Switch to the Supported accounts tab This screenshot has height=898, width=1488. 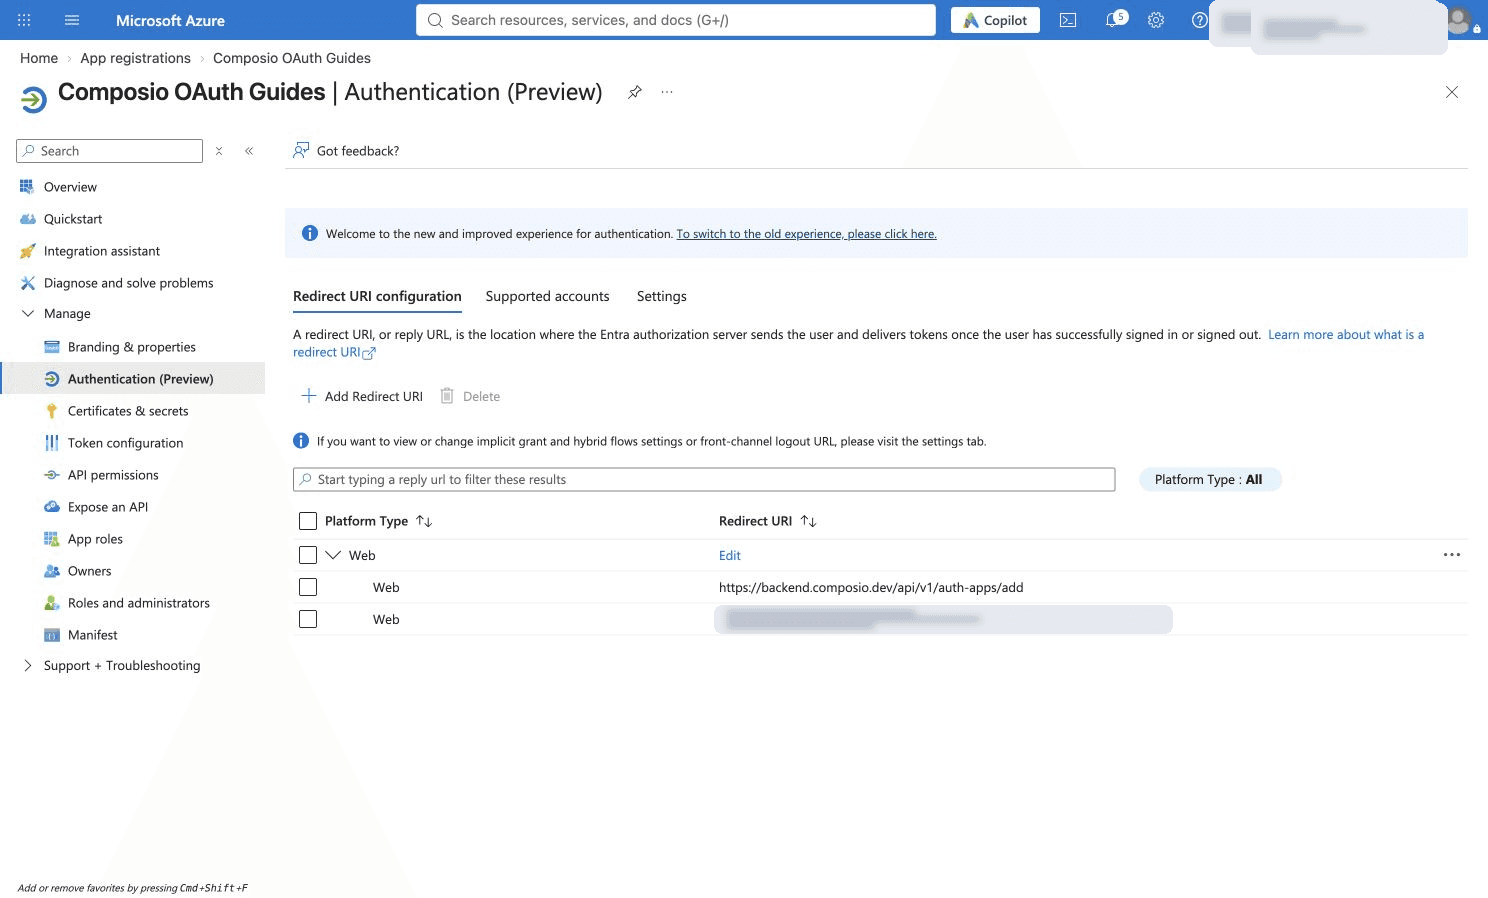(x=547, y=296)
